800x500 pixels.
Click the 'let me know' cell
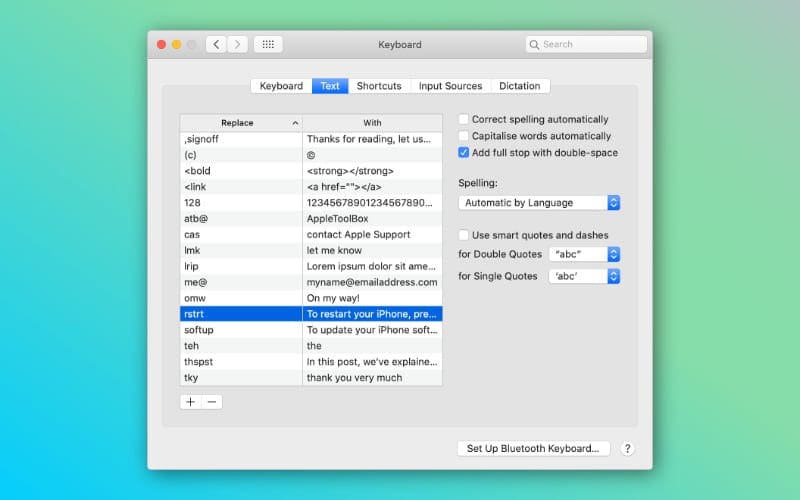point(372,251)
